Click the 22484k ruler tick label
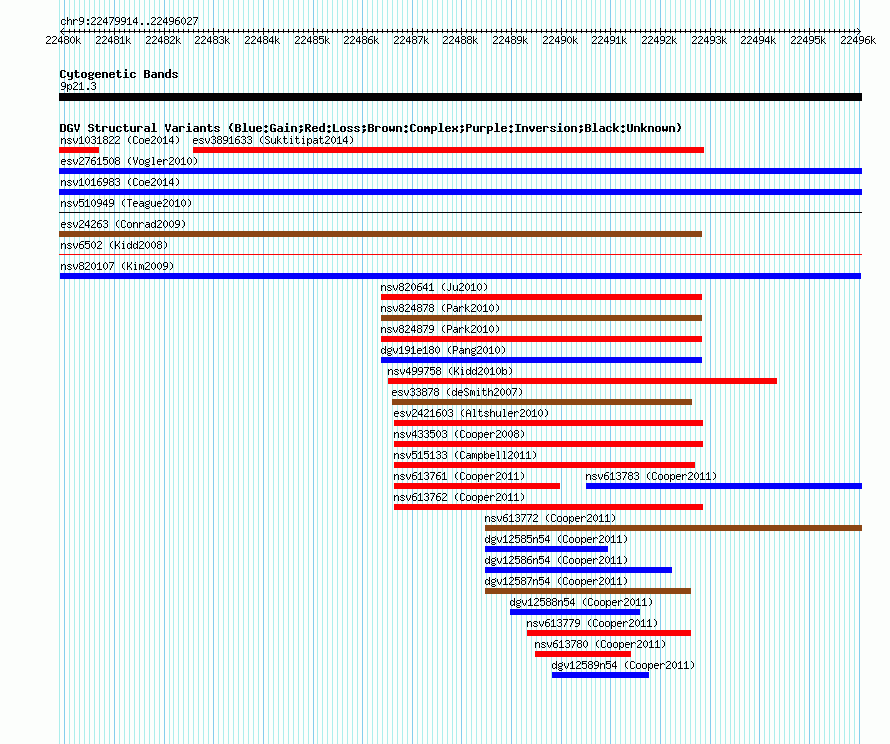890x744 pixels. 262,40
